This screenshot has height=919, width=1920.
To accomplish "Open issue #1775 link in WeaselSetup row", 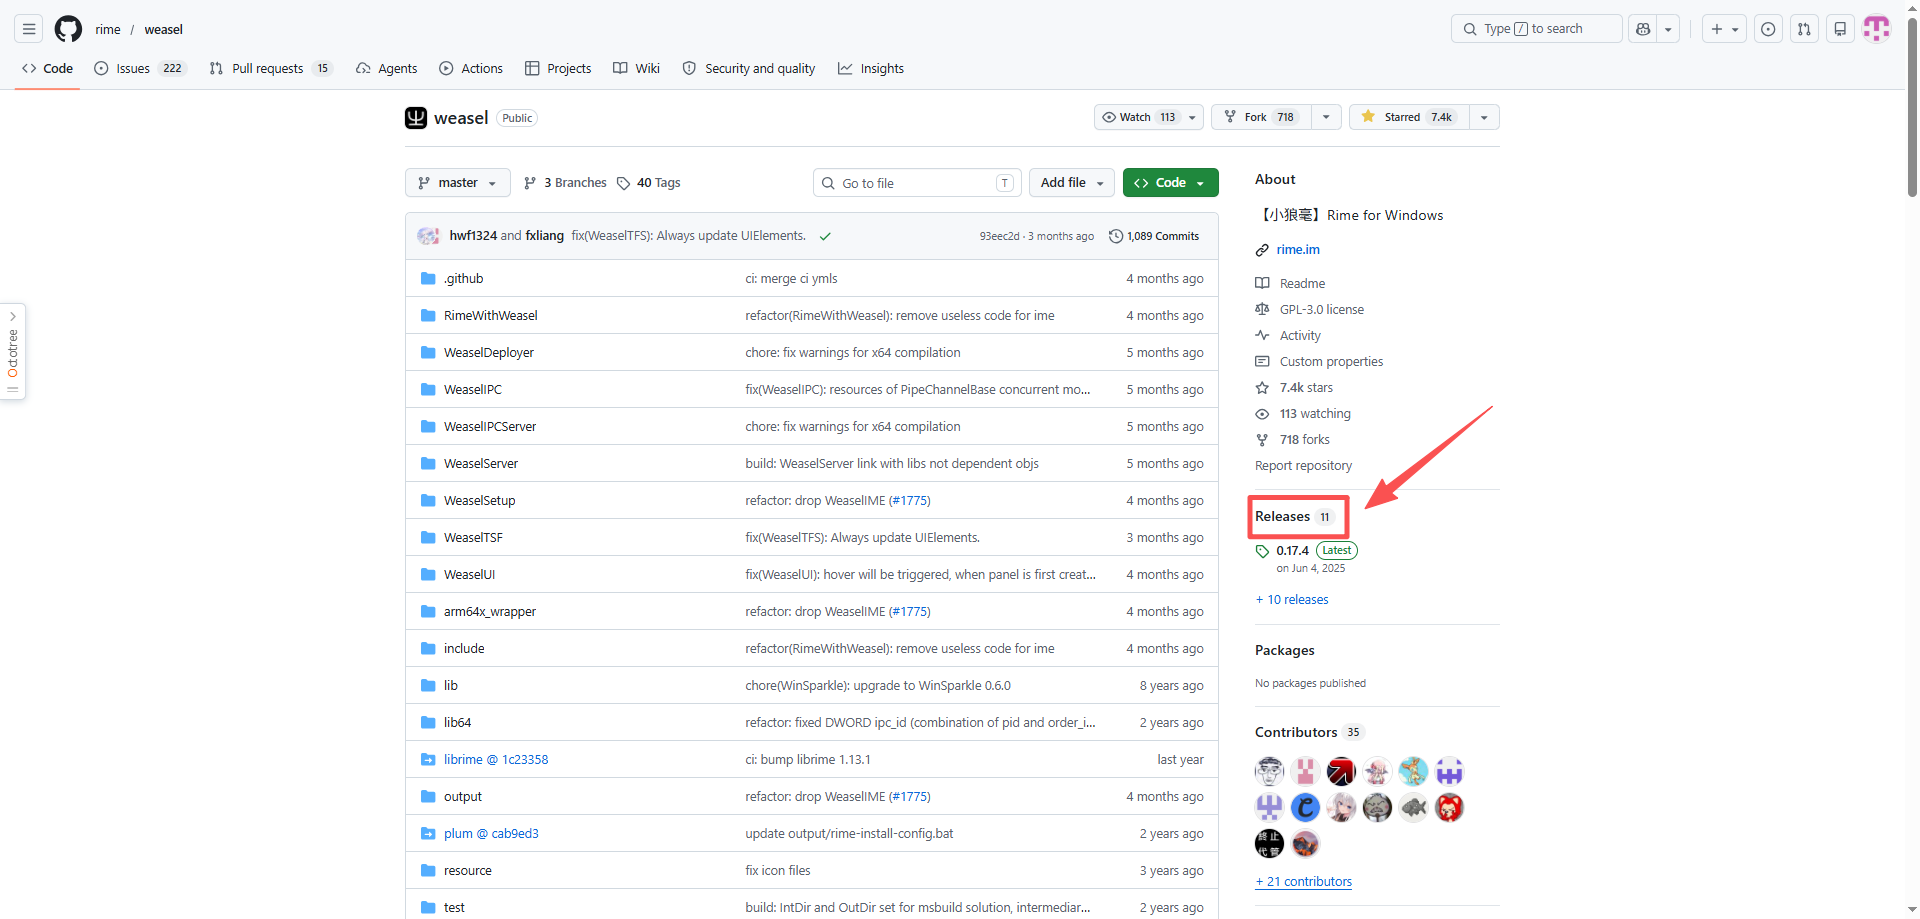I will coord(909,500).
